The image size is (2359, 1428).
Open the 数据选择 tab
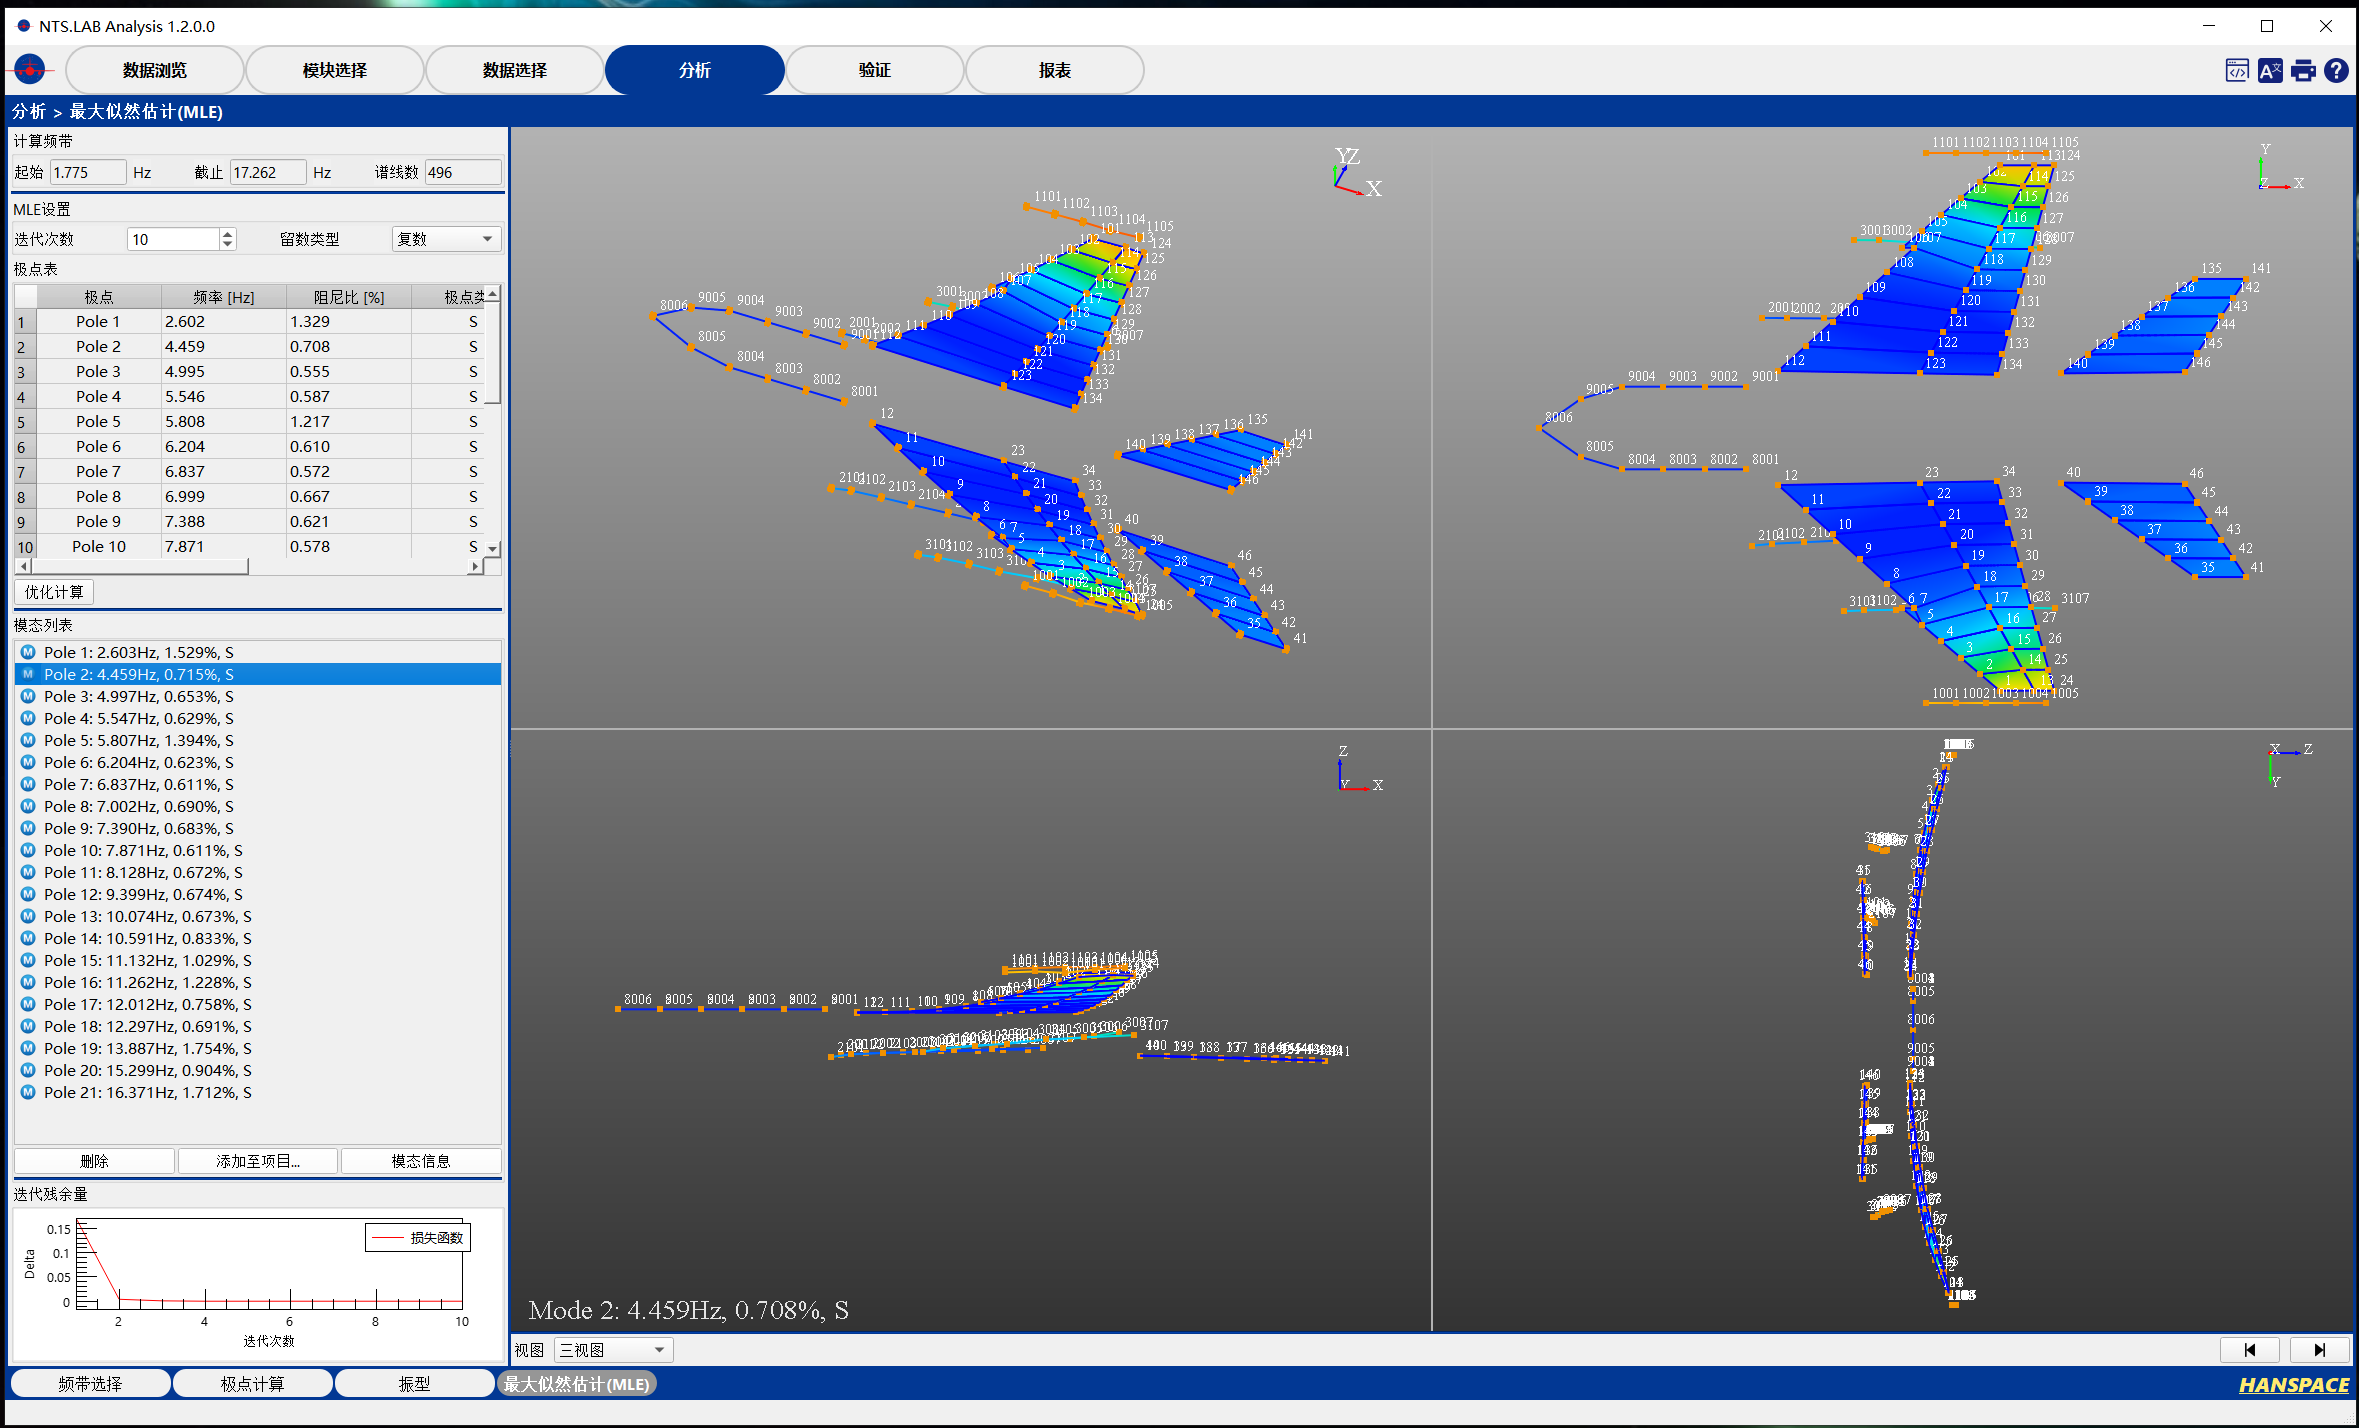[x=515, y=70]
